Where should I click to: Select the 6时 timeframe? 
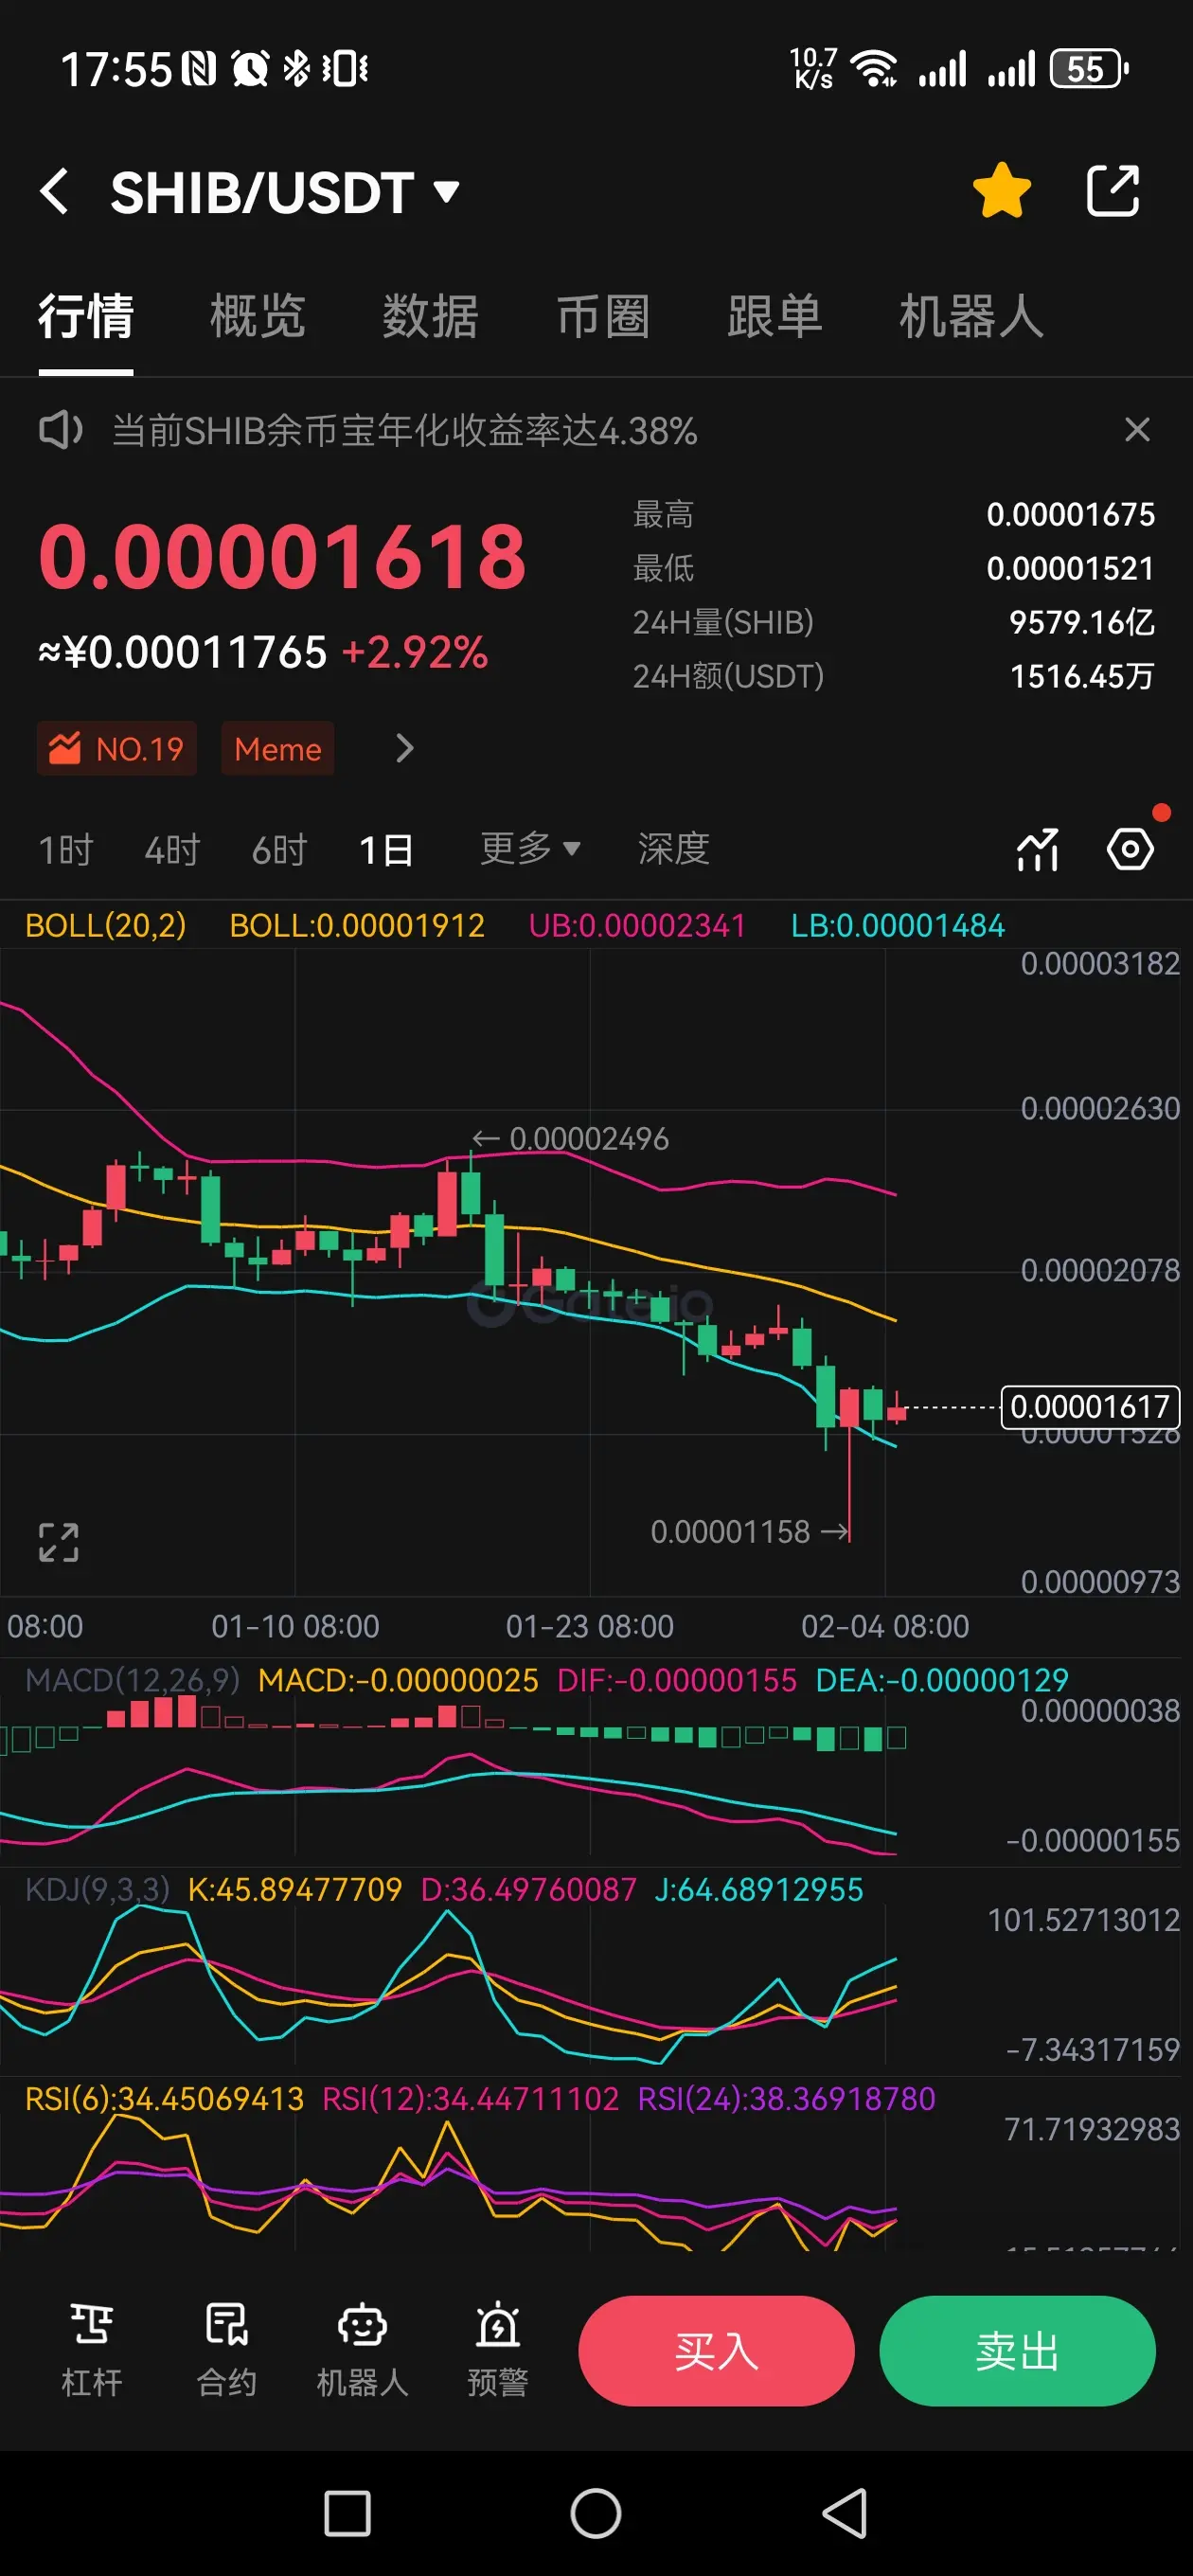279,850
